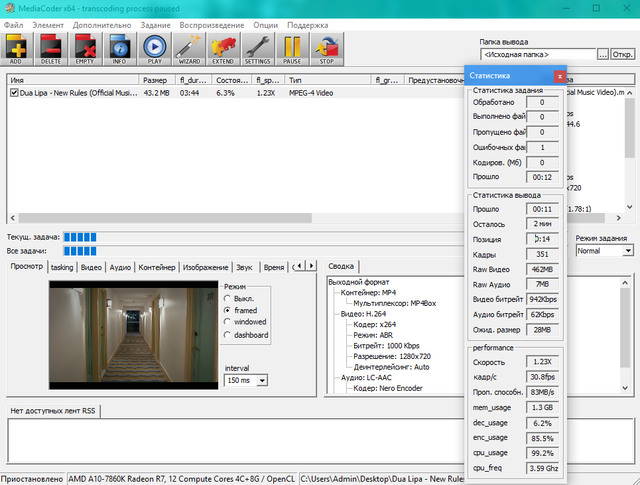Open SETTINGS wrench icon

click(258, 47)
